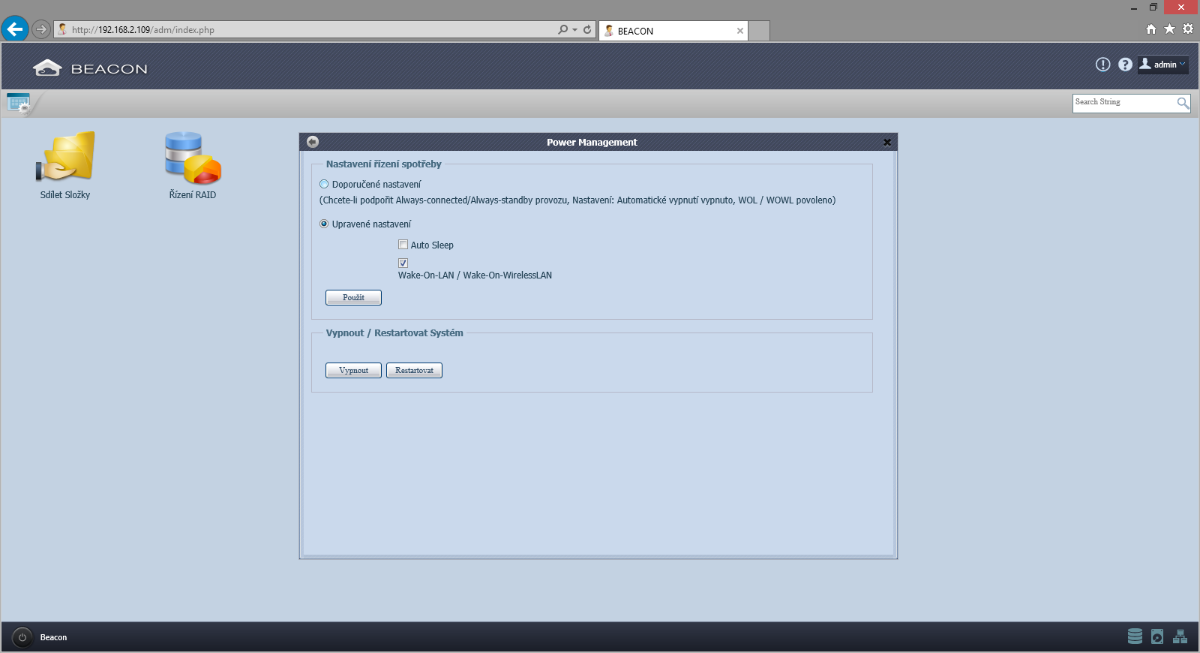Switch to the BEACON browser tab

pos(670,31)
